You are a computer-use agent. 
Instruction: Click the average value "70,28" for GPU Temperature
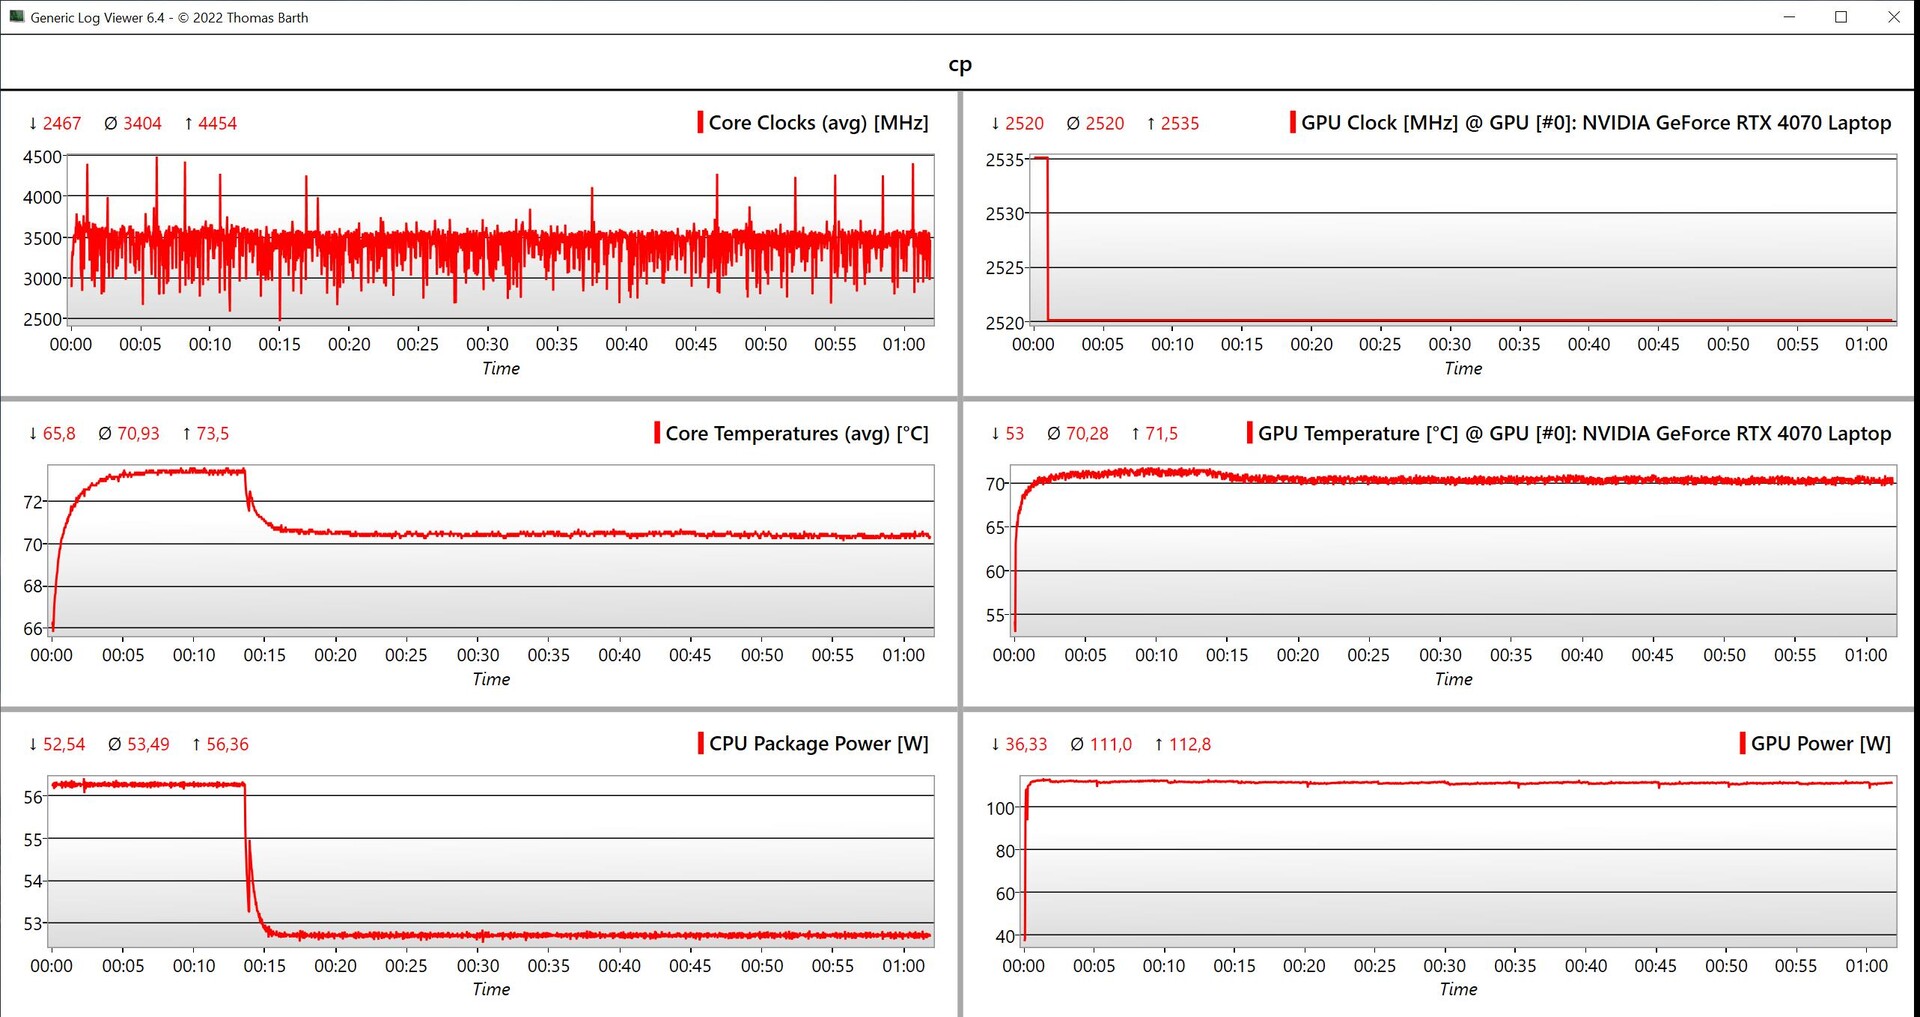(x=1087, y=434)
